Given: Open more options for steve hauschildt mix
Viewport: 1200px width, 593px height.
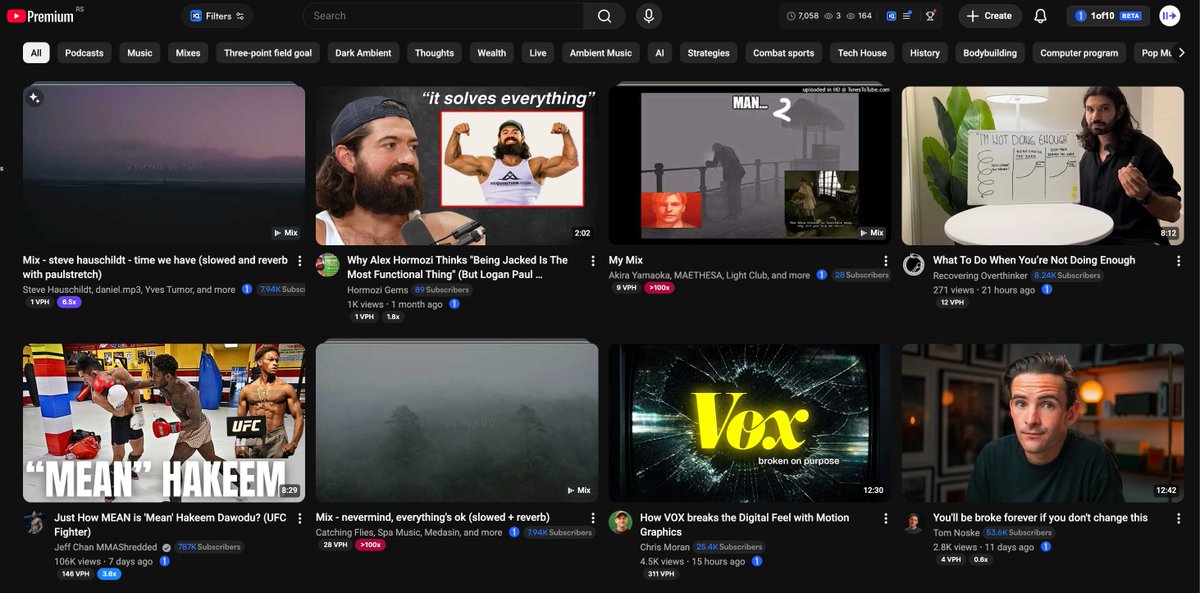Looking at the screenshot, I should (299, 261).
